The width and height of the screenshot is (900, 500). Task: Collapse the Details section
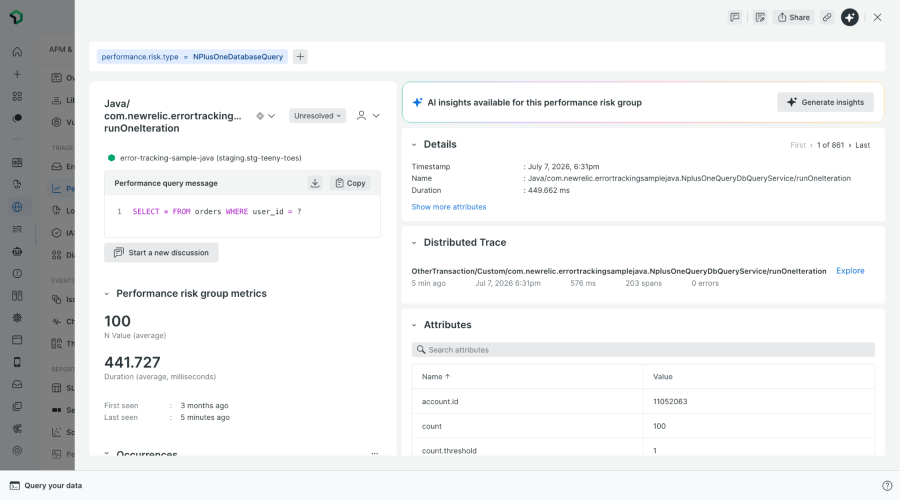tap(414, 145)
